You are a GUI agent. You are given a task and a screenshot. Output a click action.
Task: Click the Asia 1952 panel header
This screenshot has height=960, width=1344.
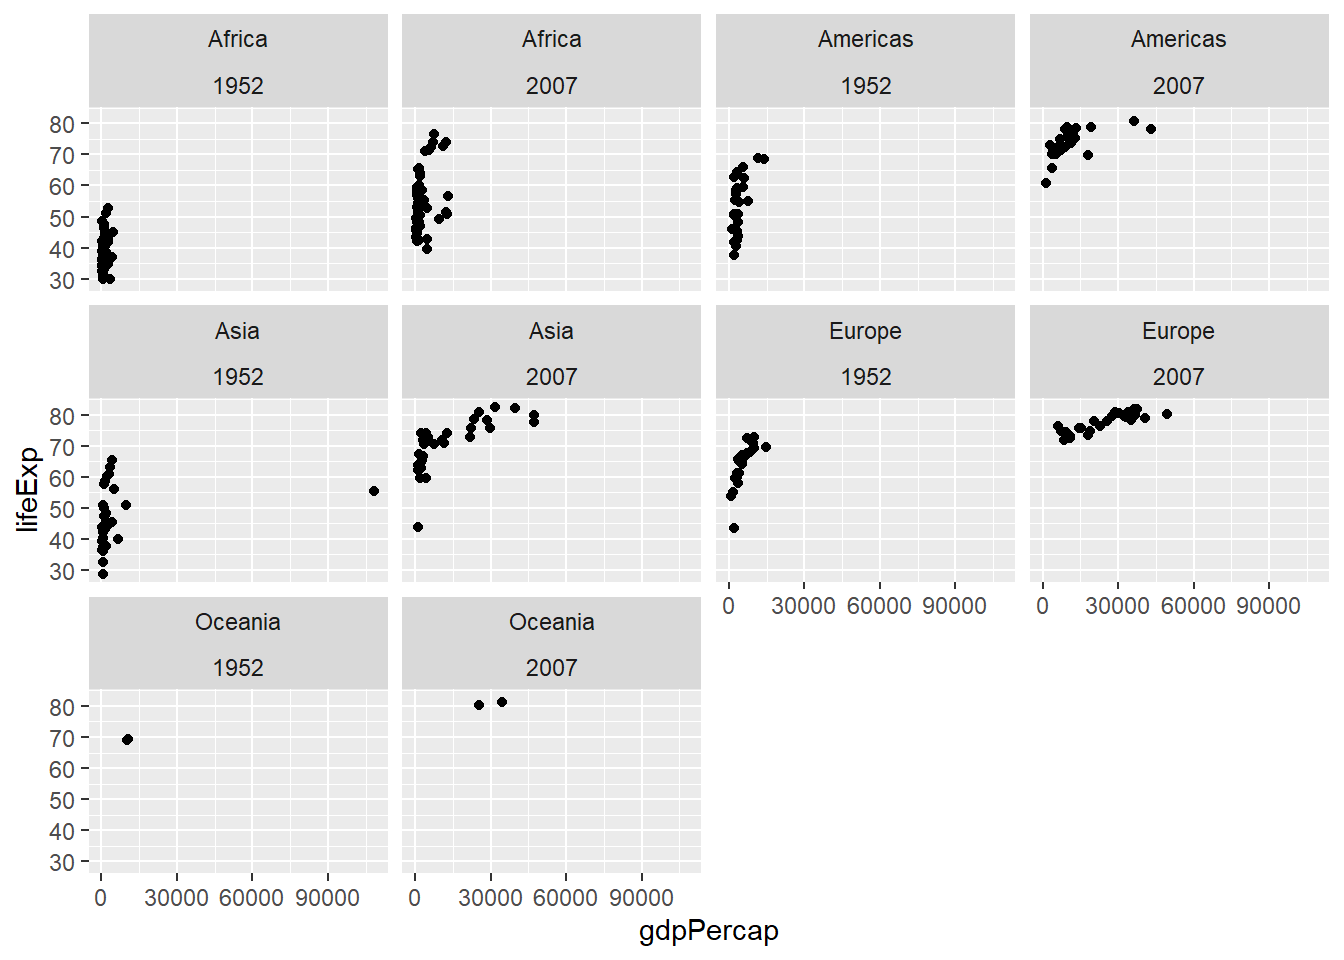click(238, 353)
